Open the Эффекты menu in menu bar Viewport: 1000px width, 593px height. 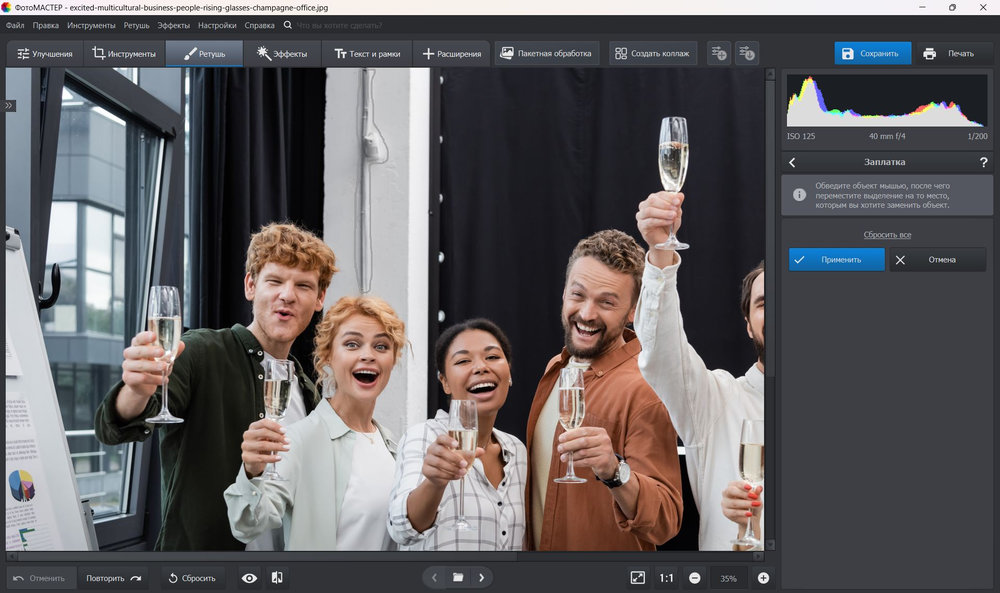pyautogui.click(x=173, y=26)
